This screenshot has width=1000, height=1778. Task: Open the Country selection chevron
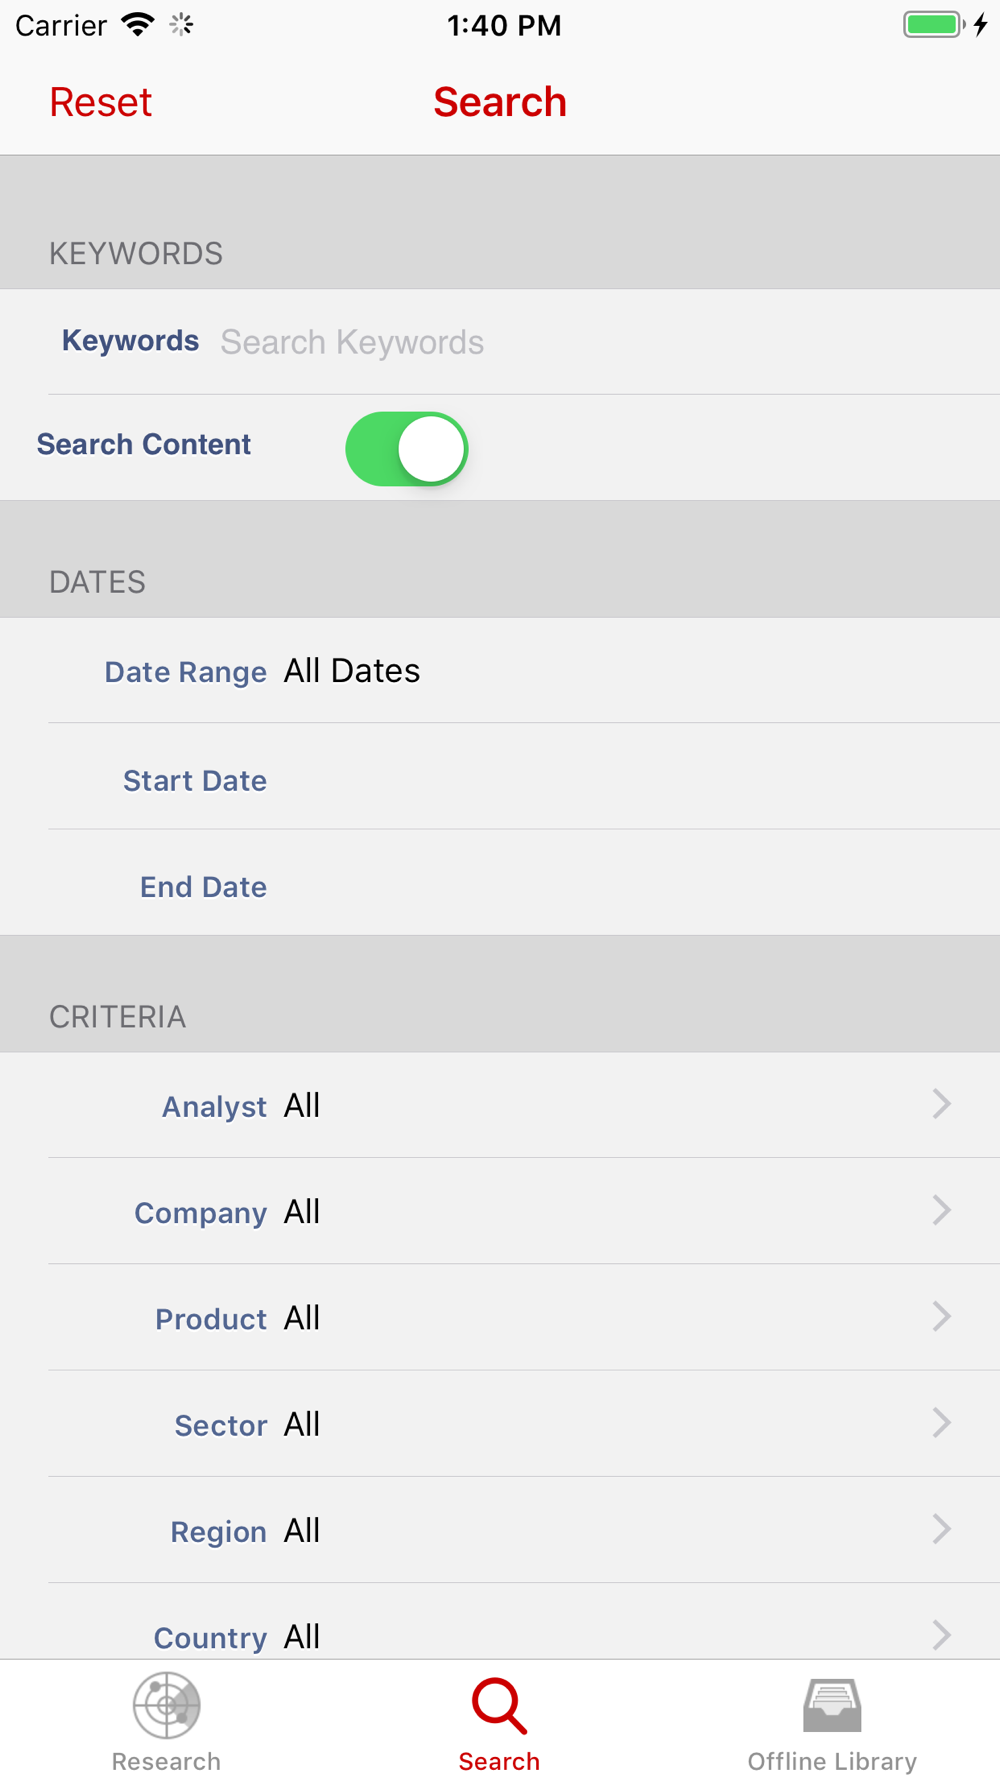point(941,1634)
